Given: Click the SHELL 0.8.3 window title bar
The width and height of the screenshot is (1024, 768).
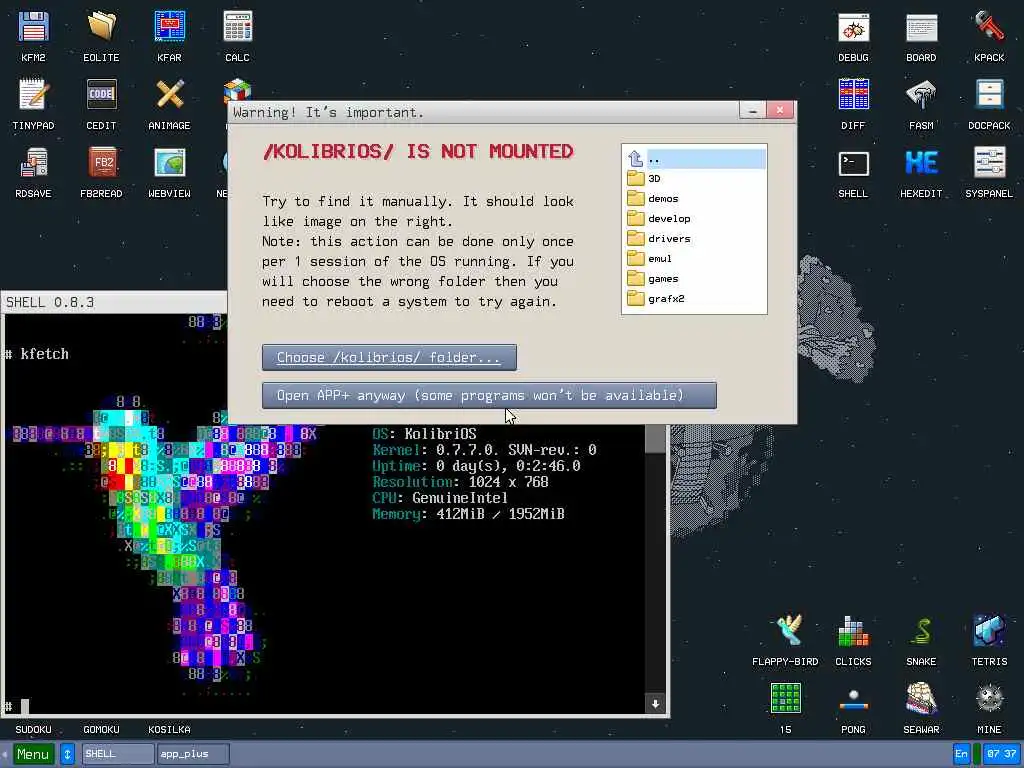Looking at the screenshot, I should click(114, 302).
